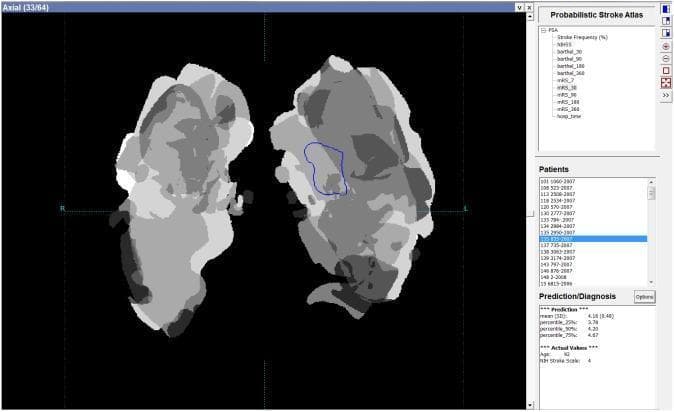Click the Axial slice scrollbar down arrow
The height and width of the screenshot is (412, 674).
530,405
